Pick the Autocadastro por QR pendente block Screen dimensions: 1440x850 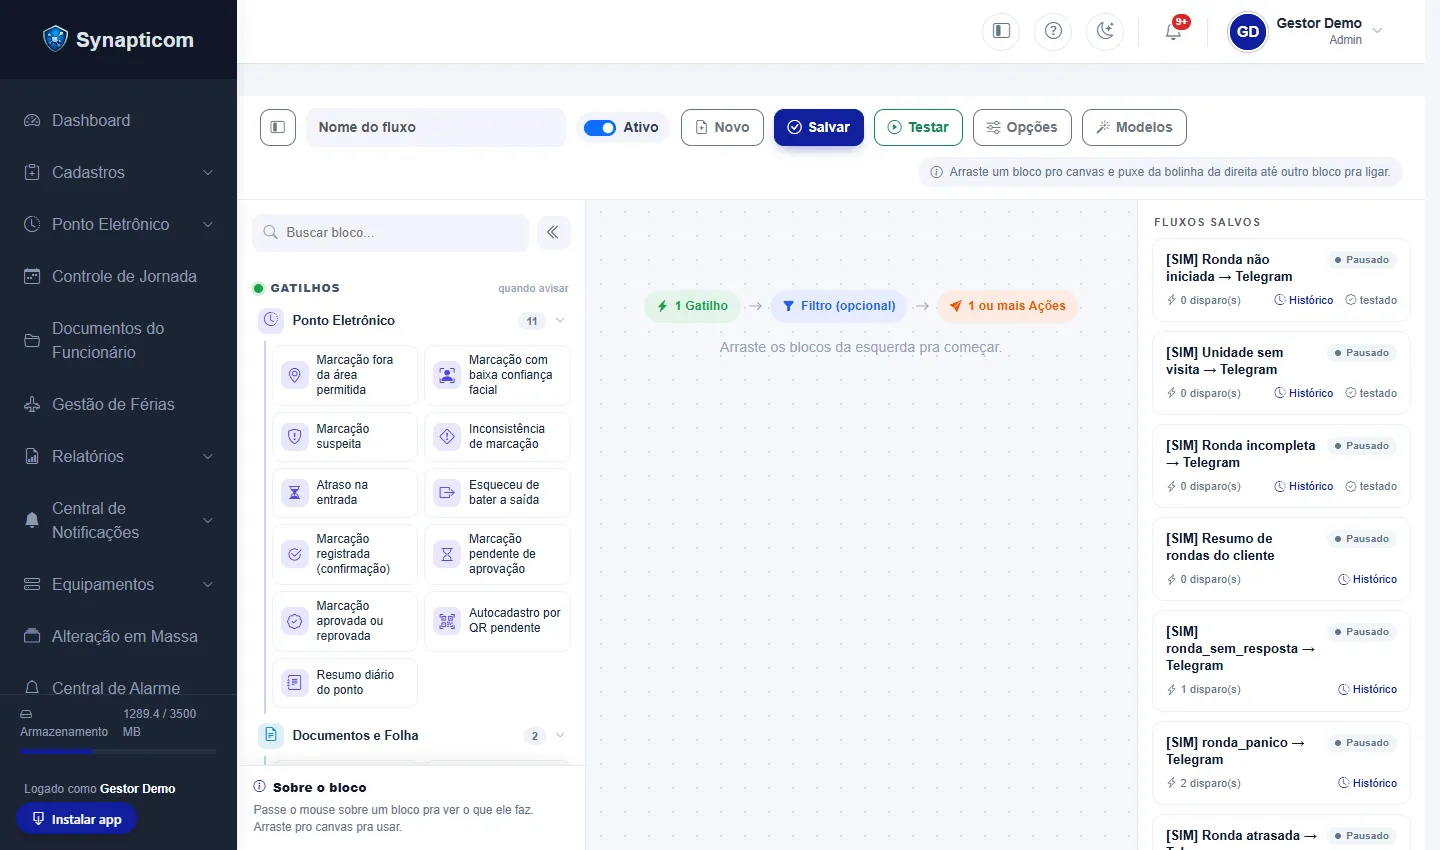pos(497,620)
